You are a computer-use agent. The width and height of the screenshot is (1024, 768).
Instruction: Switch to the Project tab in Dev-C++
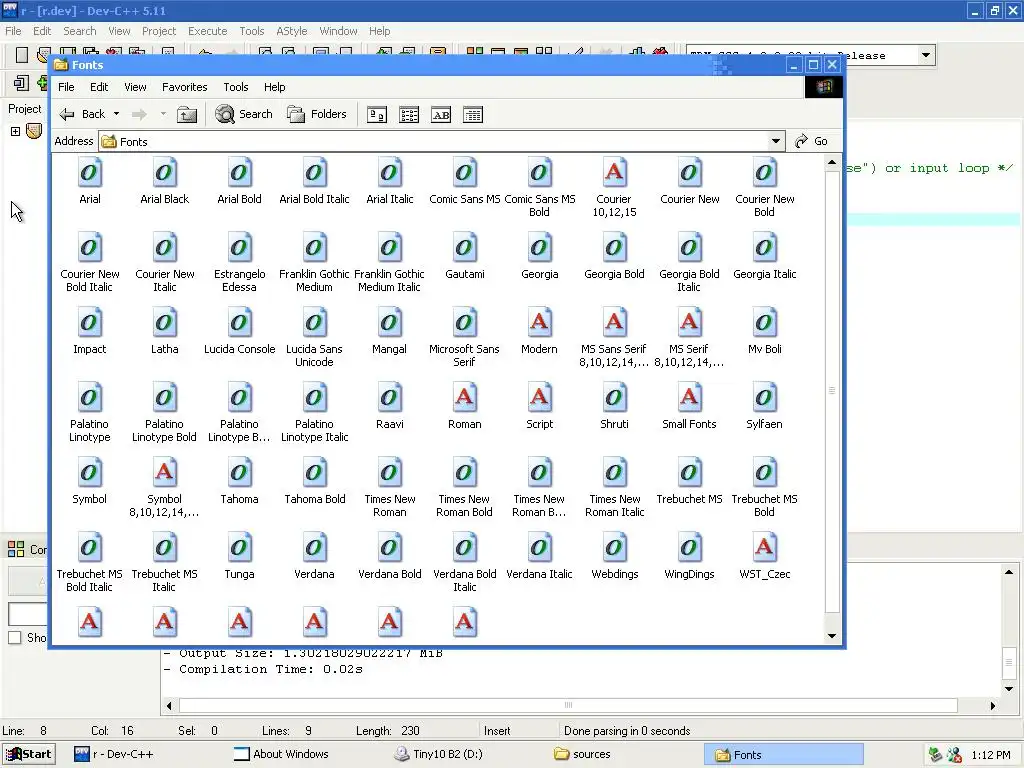pos(25,108)
